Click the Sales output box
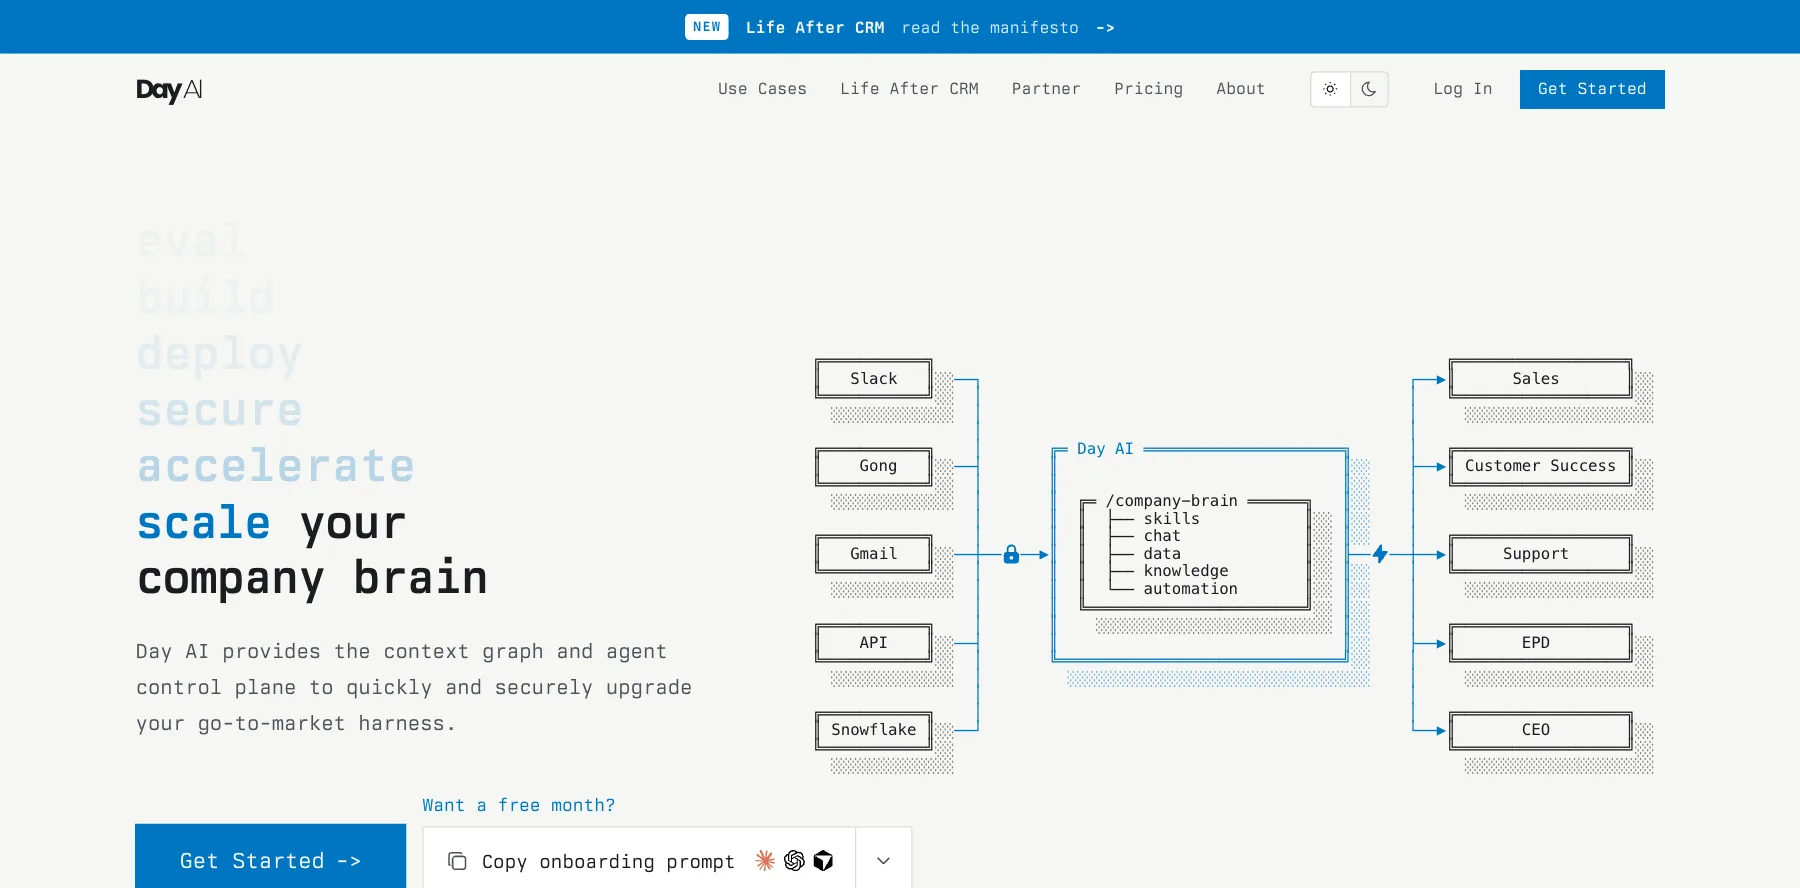The width and height of the screenshot is (1800, 888). coord(1540,379)
